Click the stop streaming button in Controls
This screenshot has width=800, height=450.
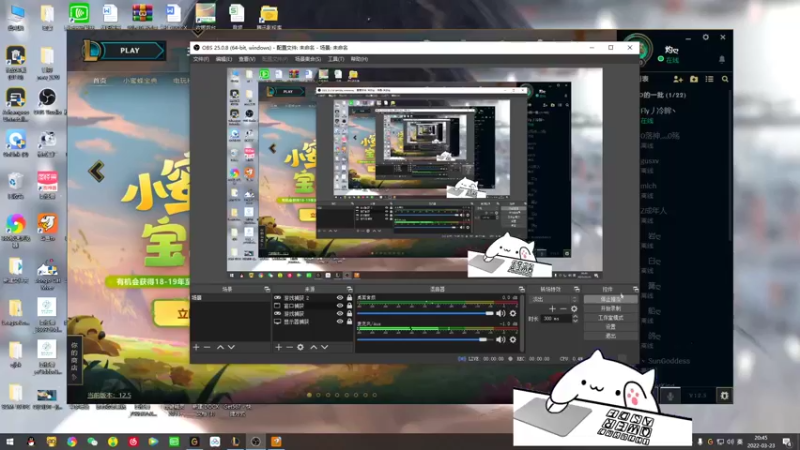(x=611, y=299)
